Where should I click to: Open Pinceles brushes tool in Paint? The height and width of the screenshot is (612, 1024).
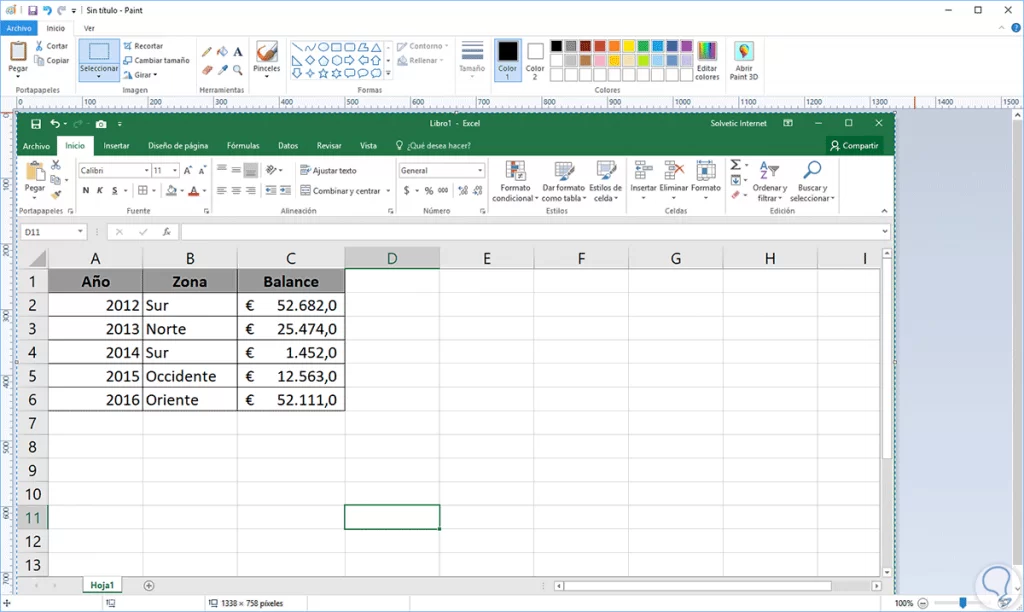click(266, 57)
